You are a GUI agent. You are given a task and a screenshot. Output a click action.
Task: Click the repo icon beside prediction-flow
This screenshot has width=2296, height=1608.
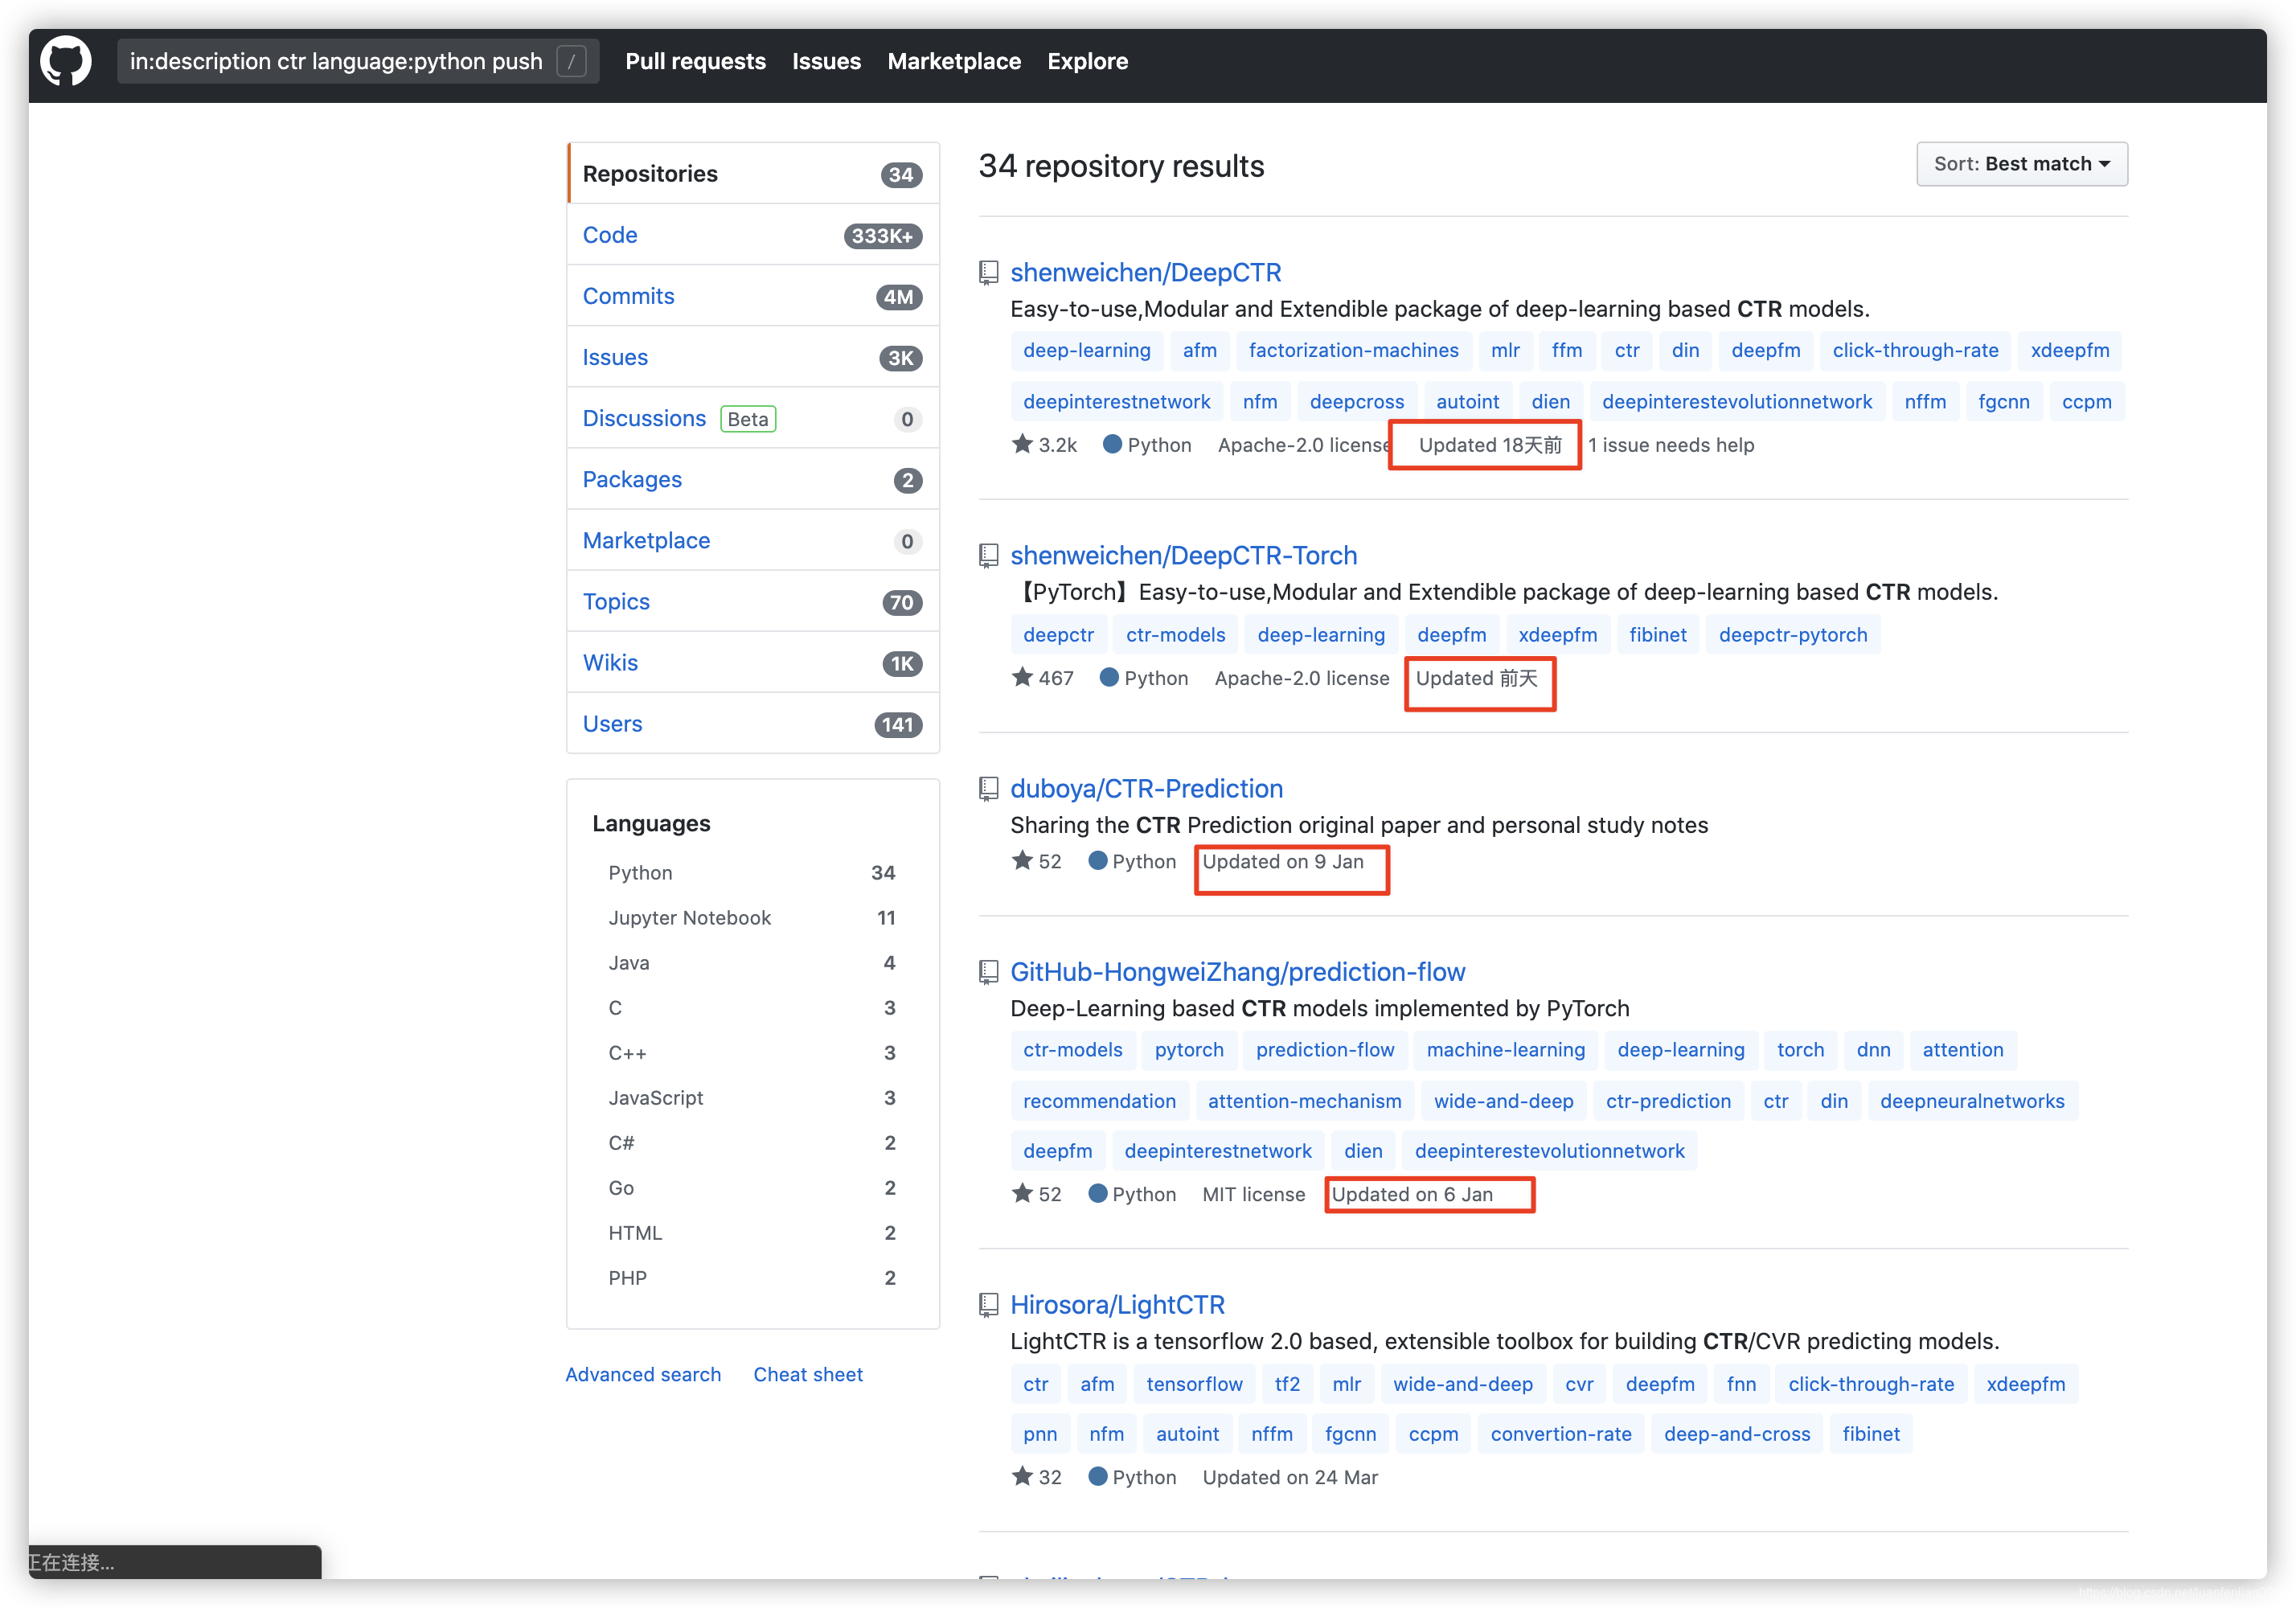point(988,972)
